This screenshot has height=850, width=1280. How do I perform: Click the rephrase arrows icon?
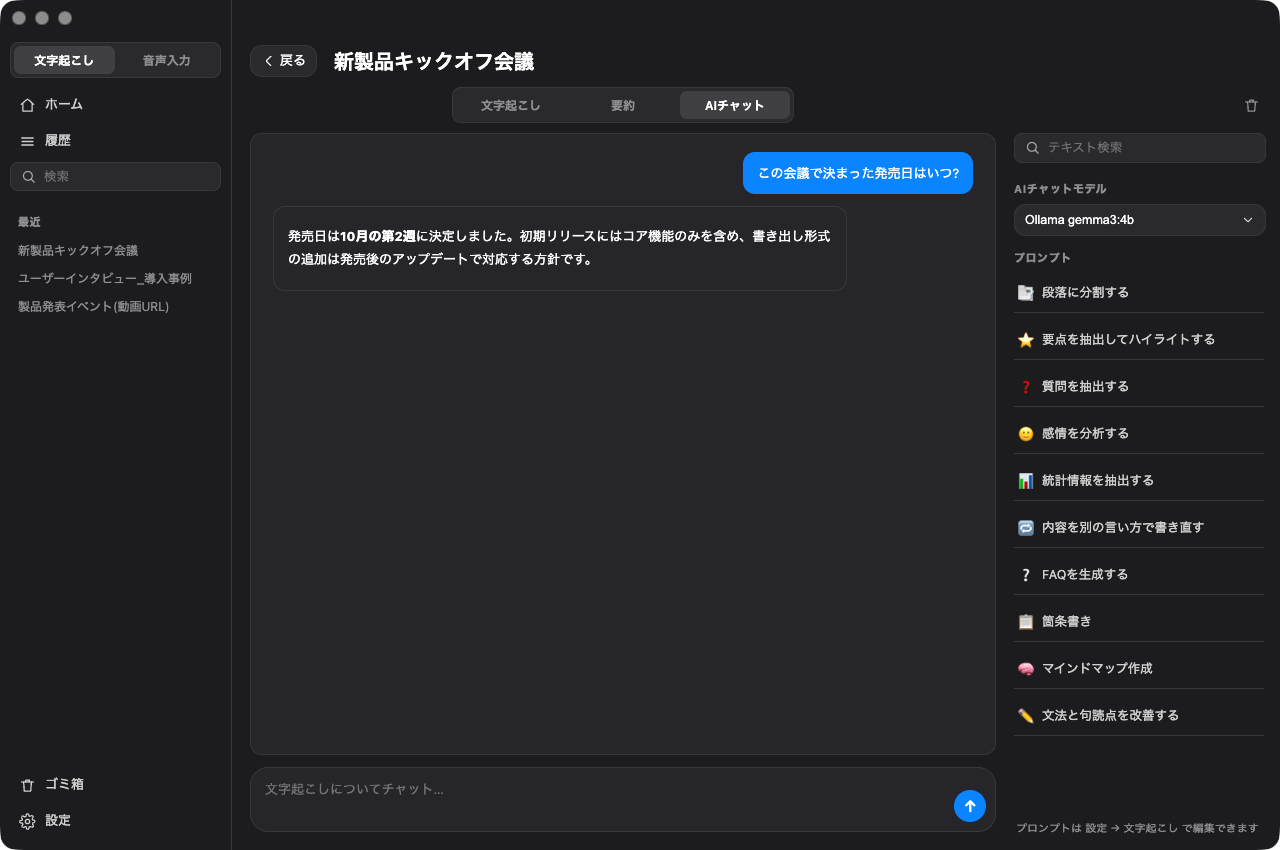(1025, 528)
